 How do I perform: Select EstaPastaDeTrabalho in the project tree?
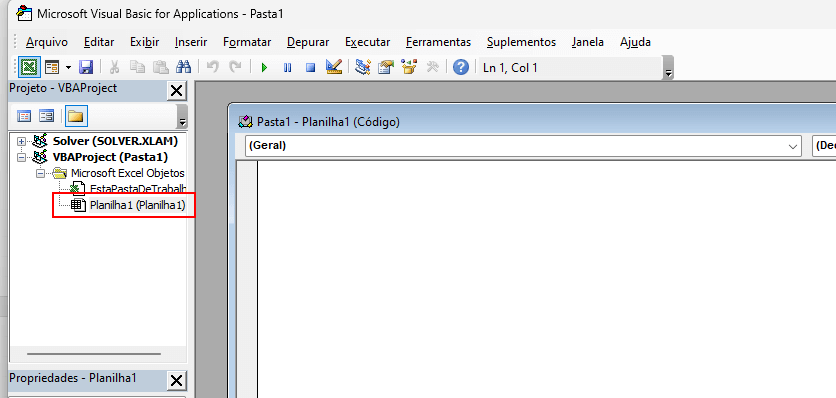tap(138, 189)
